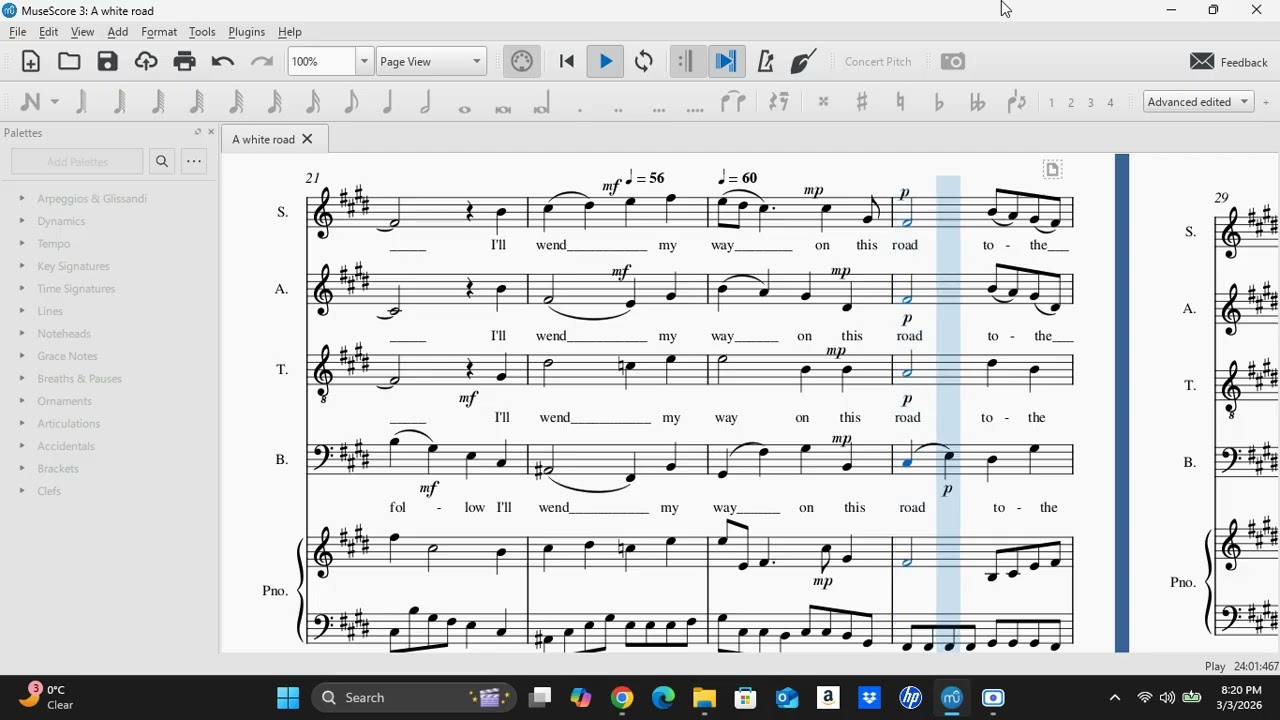Undock the Palettes panel
1280x720 pixels.
point(198,132)
